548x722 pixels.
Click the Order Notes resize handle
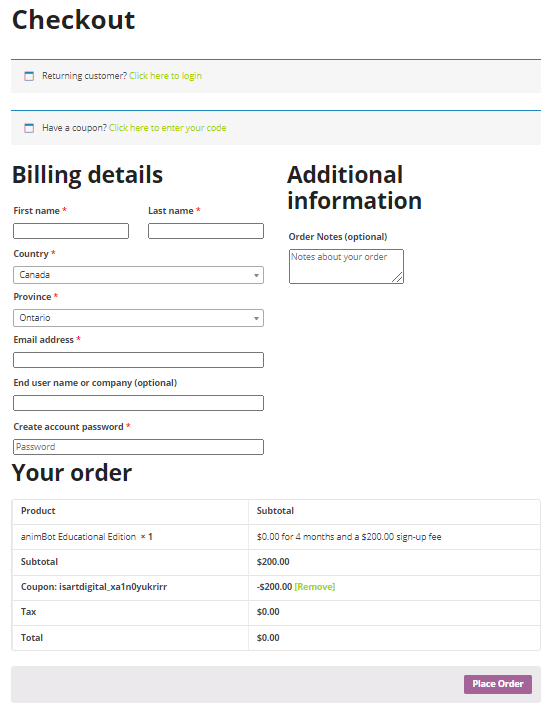tap(397, 277)
